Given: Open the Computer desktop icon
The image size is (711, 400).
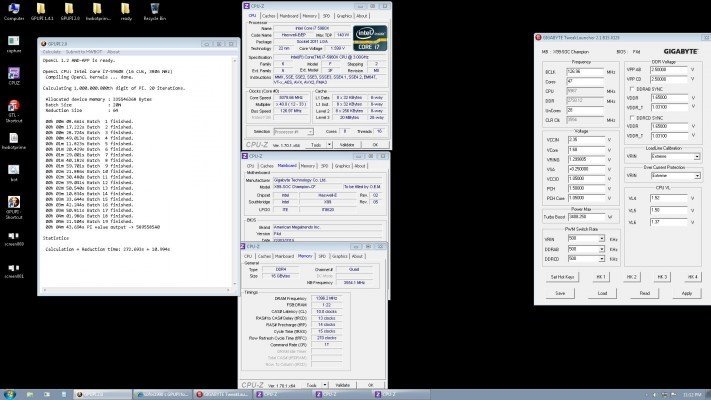Looking at the screenshot, I should point(14,12).
